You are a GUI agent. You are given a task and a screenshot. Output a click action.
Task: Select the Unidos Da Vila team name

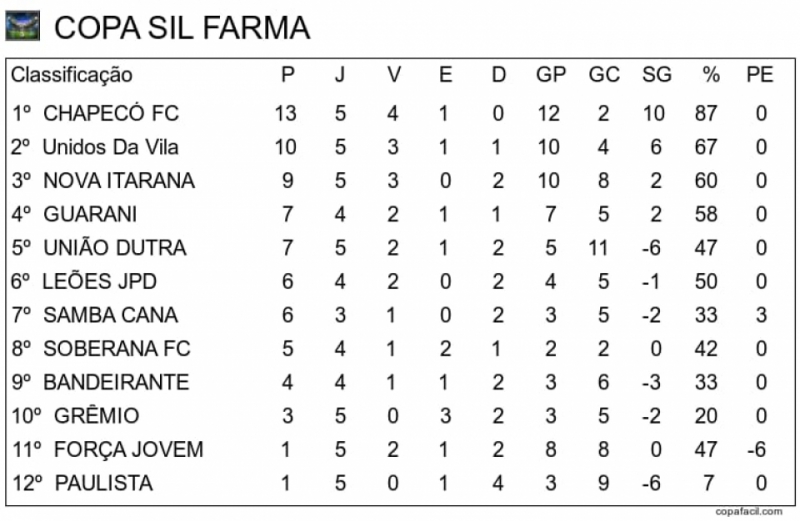point(110,147)
